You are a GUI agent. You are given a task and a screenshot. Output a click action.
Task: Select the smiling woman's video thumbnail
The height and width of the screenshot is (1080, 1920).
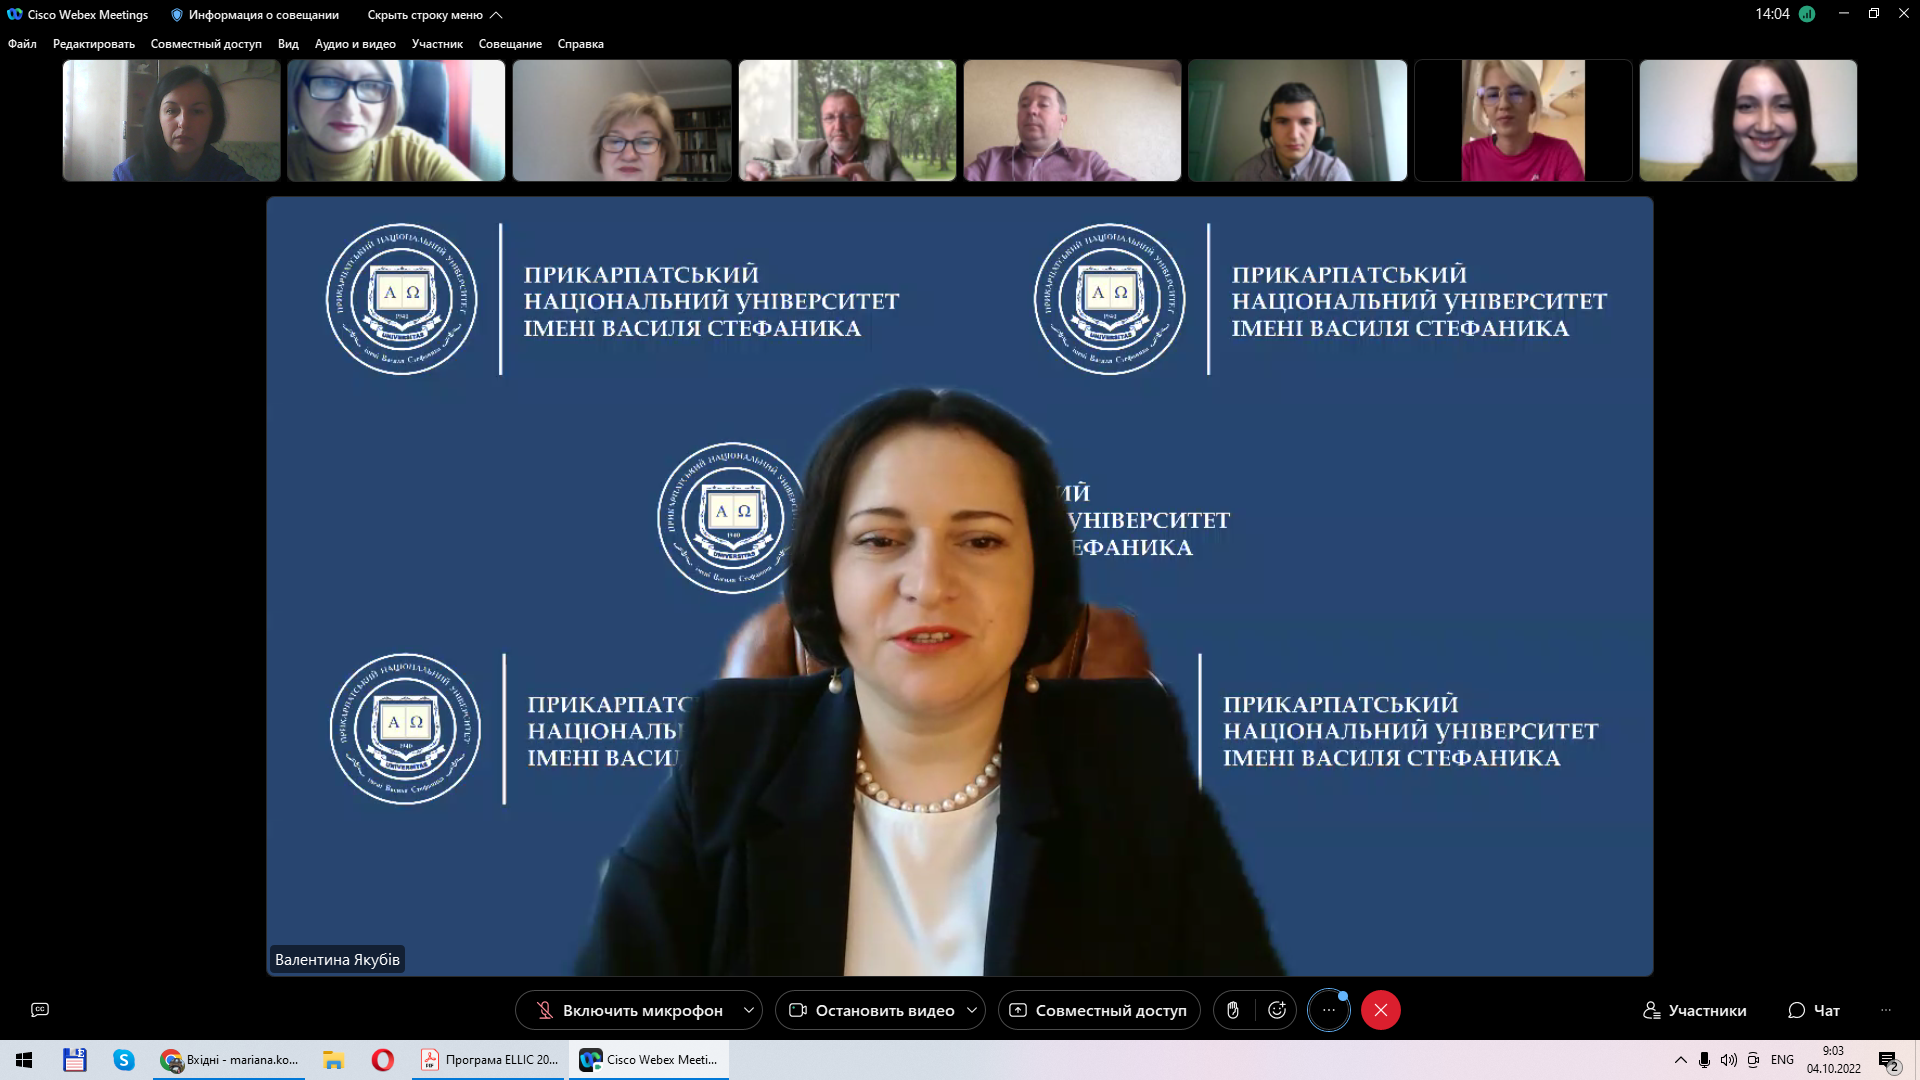[1748, 120]
